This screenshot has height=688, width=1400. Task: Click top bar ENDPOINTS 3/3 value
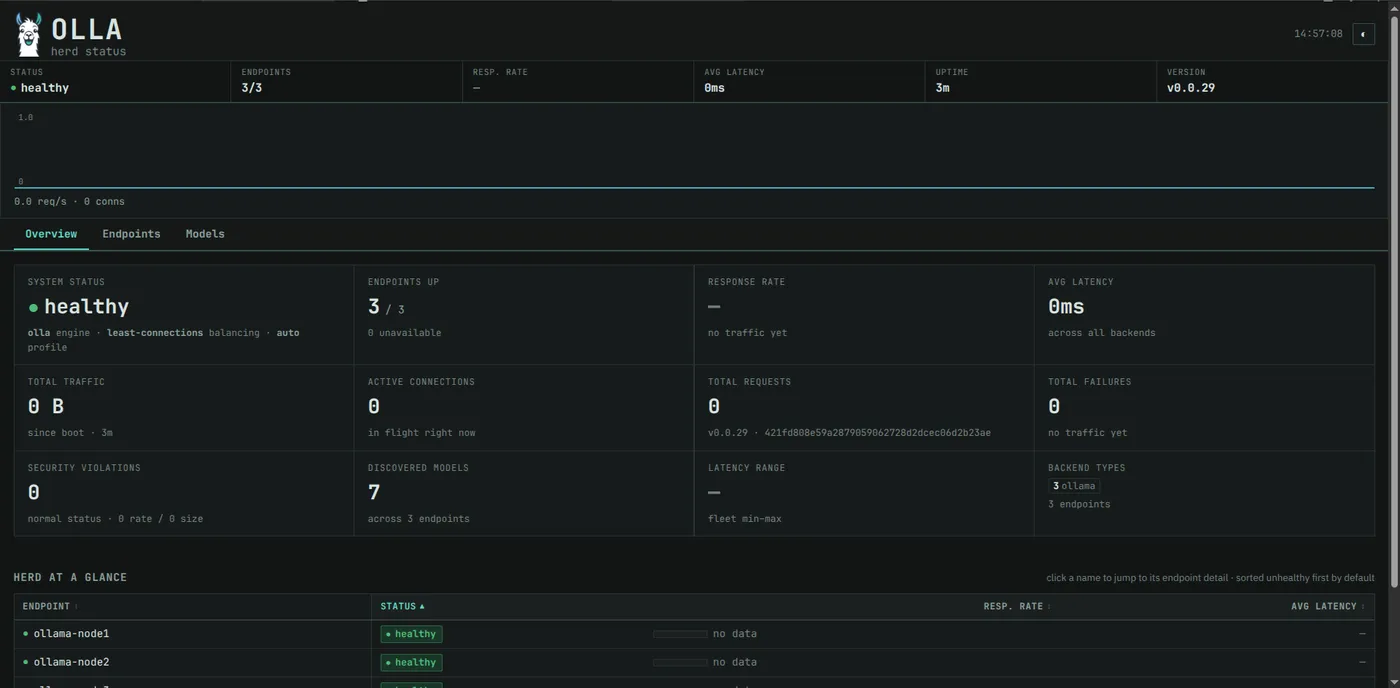point(252,88)
